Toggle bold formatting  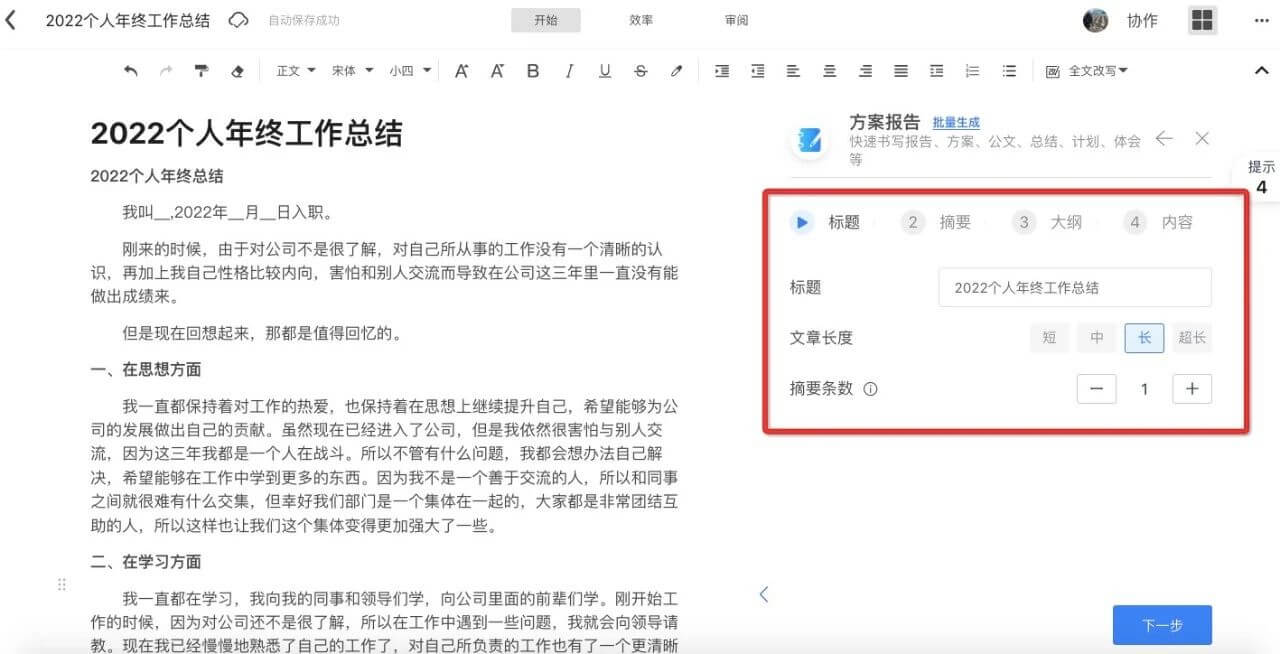(533, 71)
